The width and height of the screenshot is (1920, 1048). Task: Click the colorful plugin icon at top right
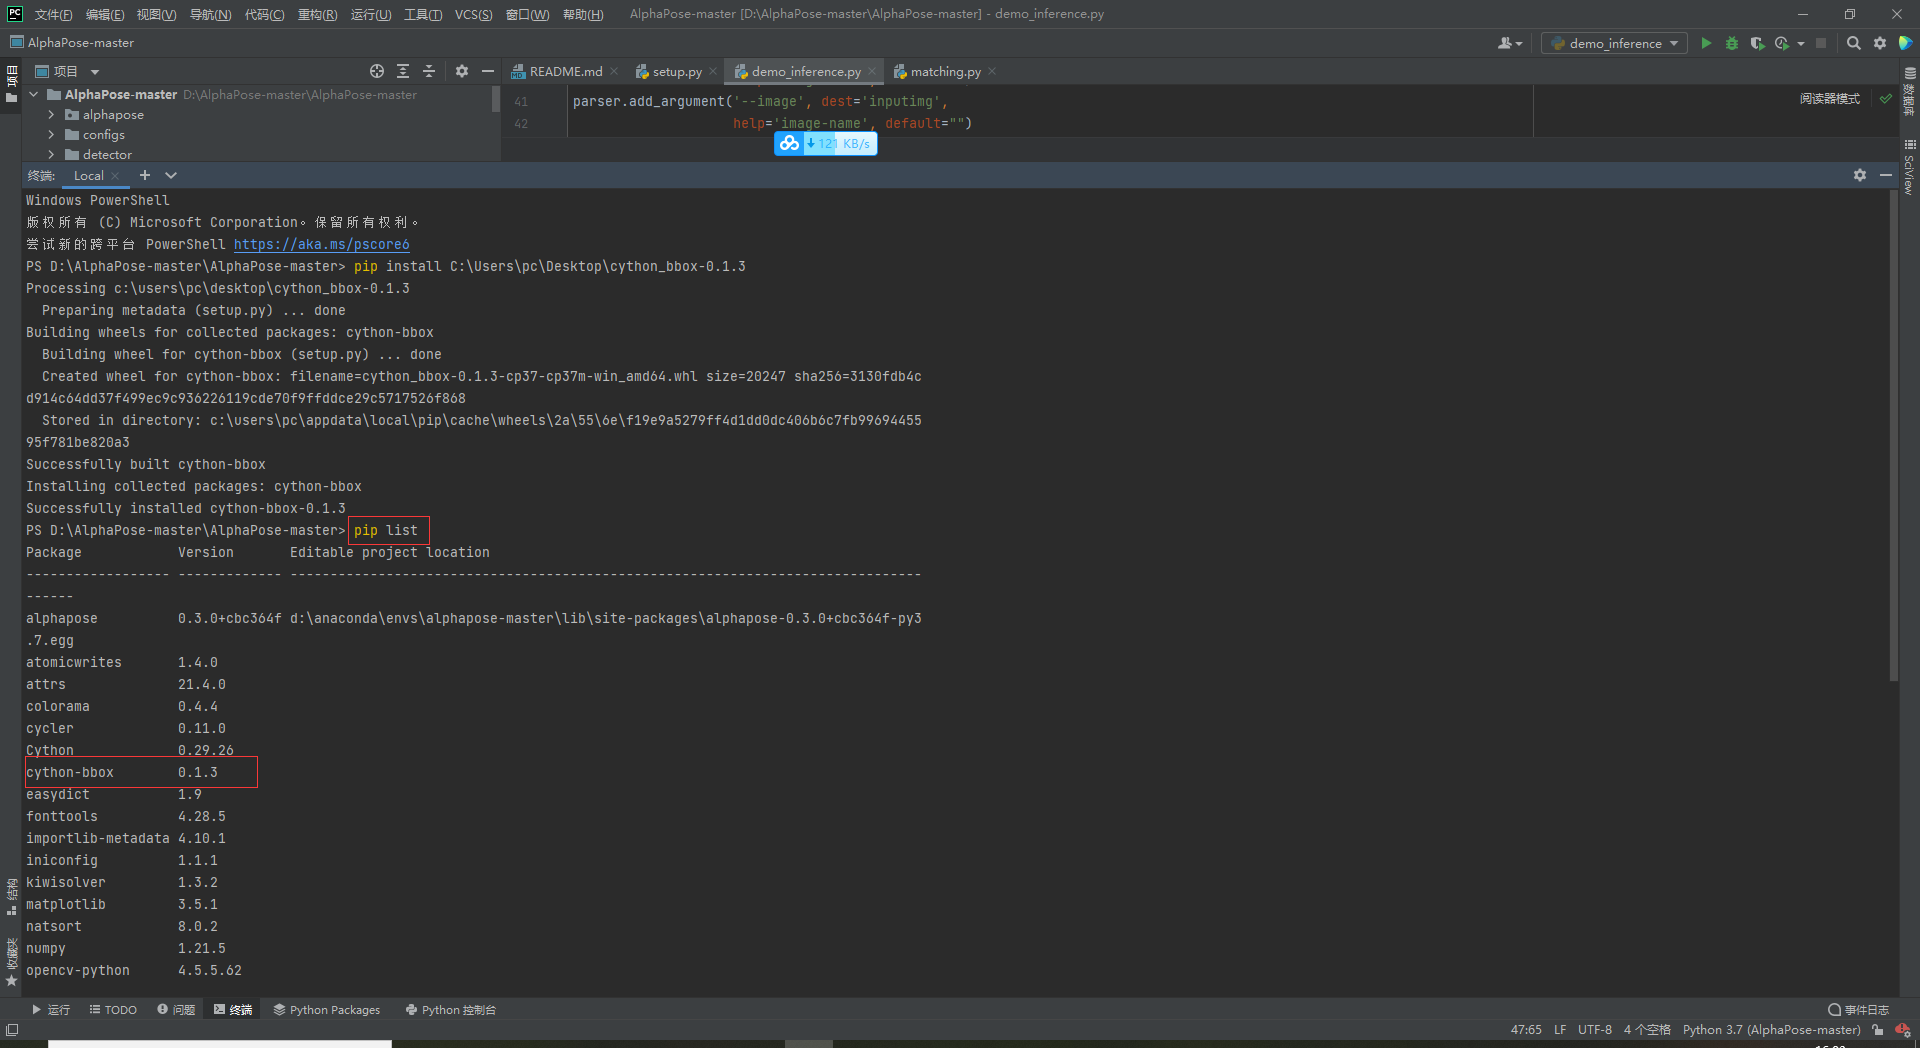click(x=1906, y=43)
